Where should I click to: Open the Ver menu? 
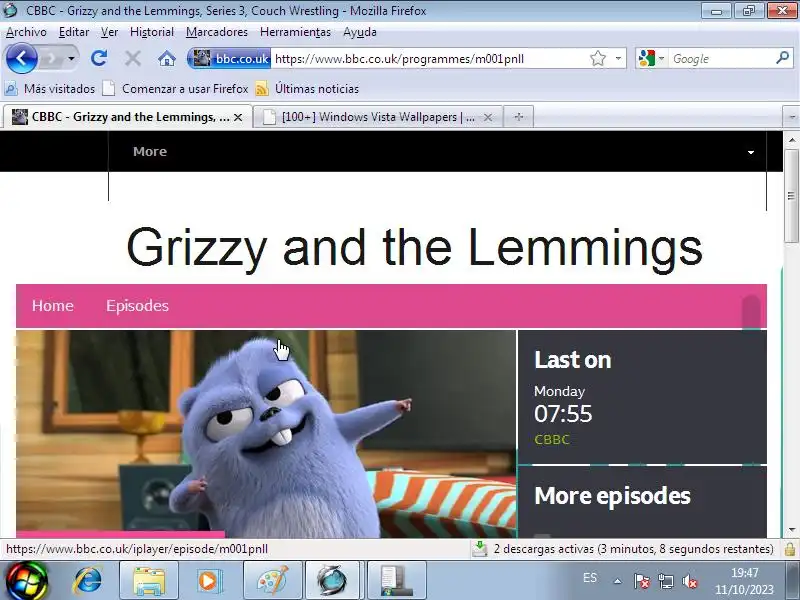click(109, 32)
